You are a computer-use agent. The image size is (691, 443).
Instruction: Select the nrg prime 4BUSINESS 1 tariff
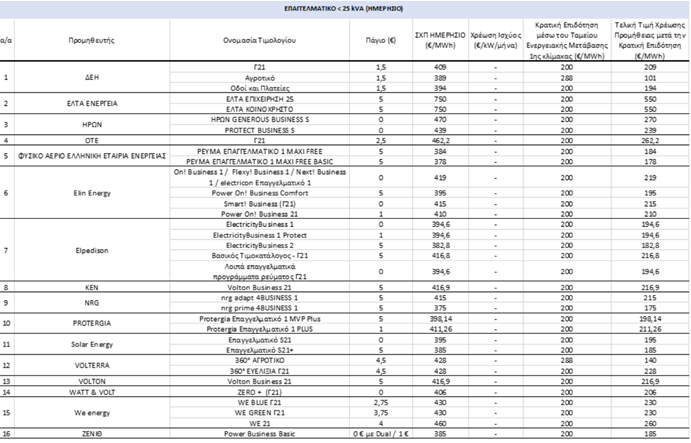tap(260, 308)
